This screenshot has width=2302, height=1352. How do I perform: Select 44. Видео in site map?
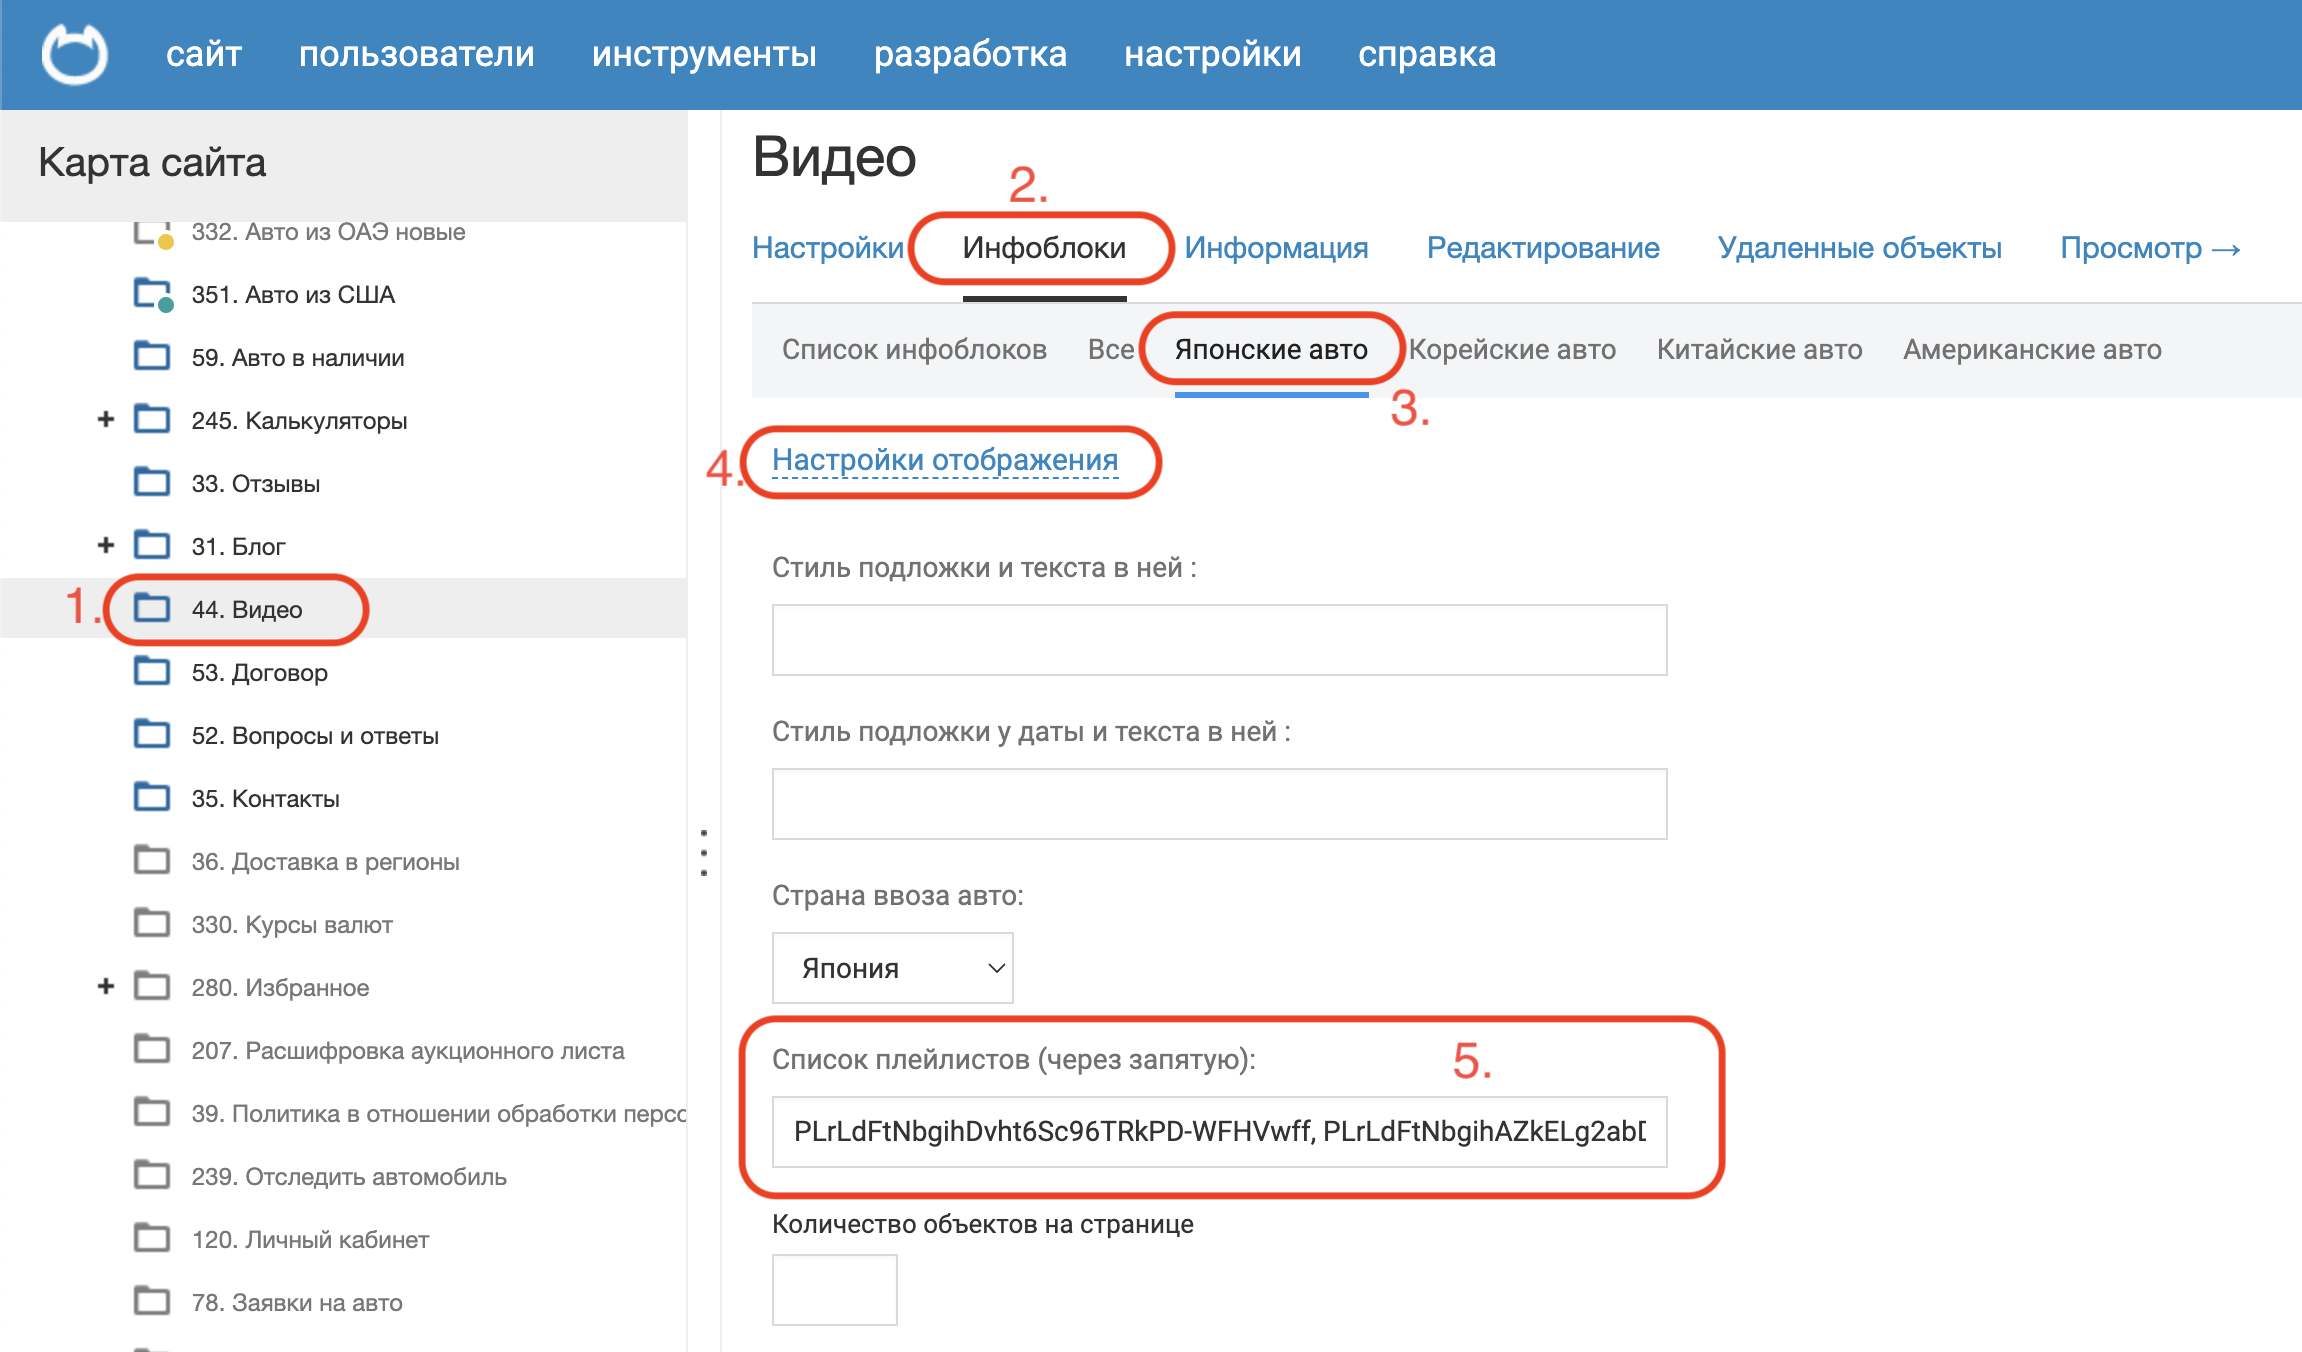coord(247,610)
